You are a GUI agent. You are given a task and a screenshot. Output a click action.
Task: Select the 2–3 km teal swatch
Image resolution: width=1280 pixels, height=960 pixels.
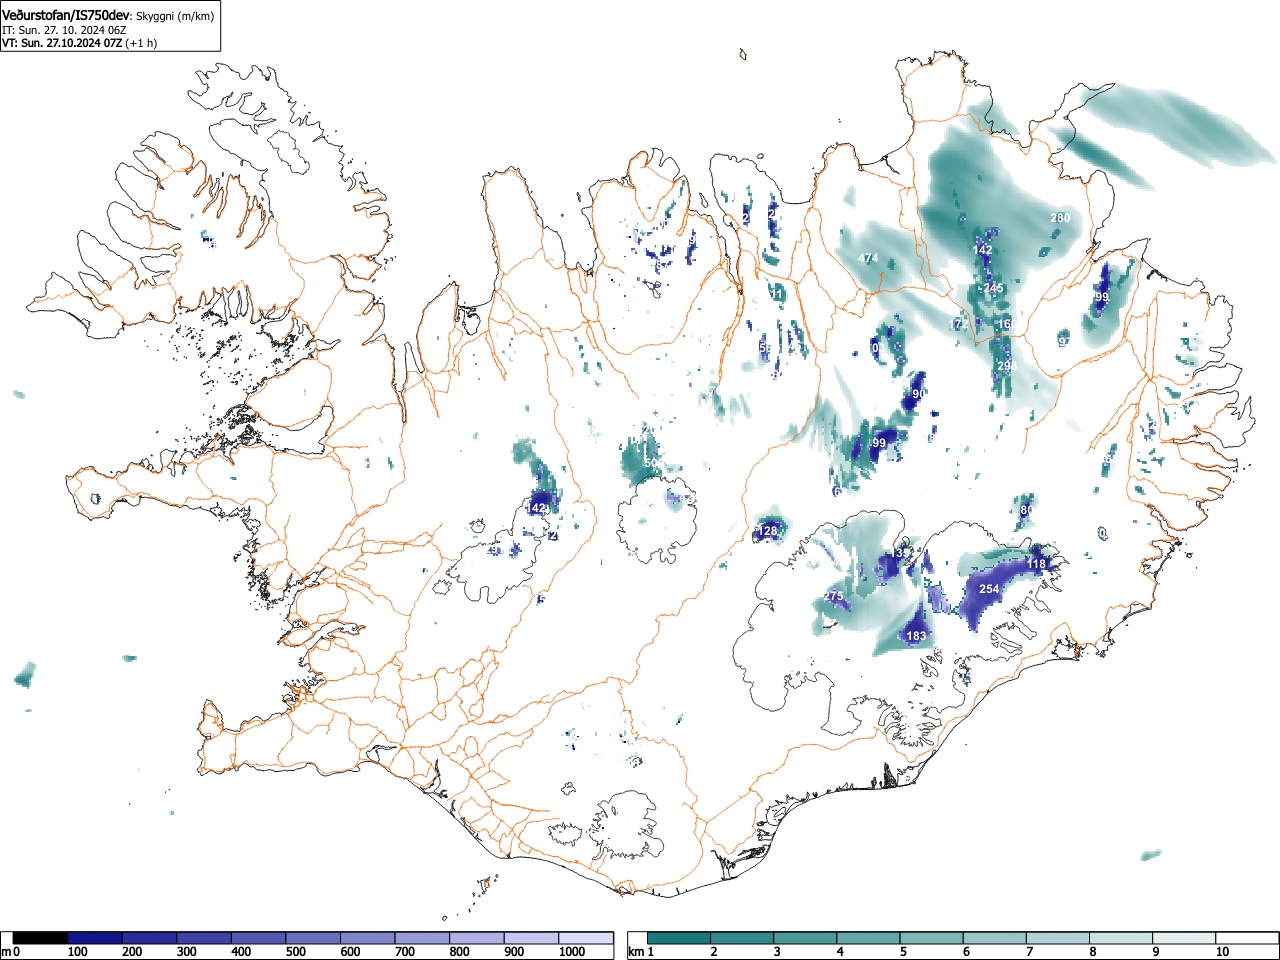click(743, 938)
